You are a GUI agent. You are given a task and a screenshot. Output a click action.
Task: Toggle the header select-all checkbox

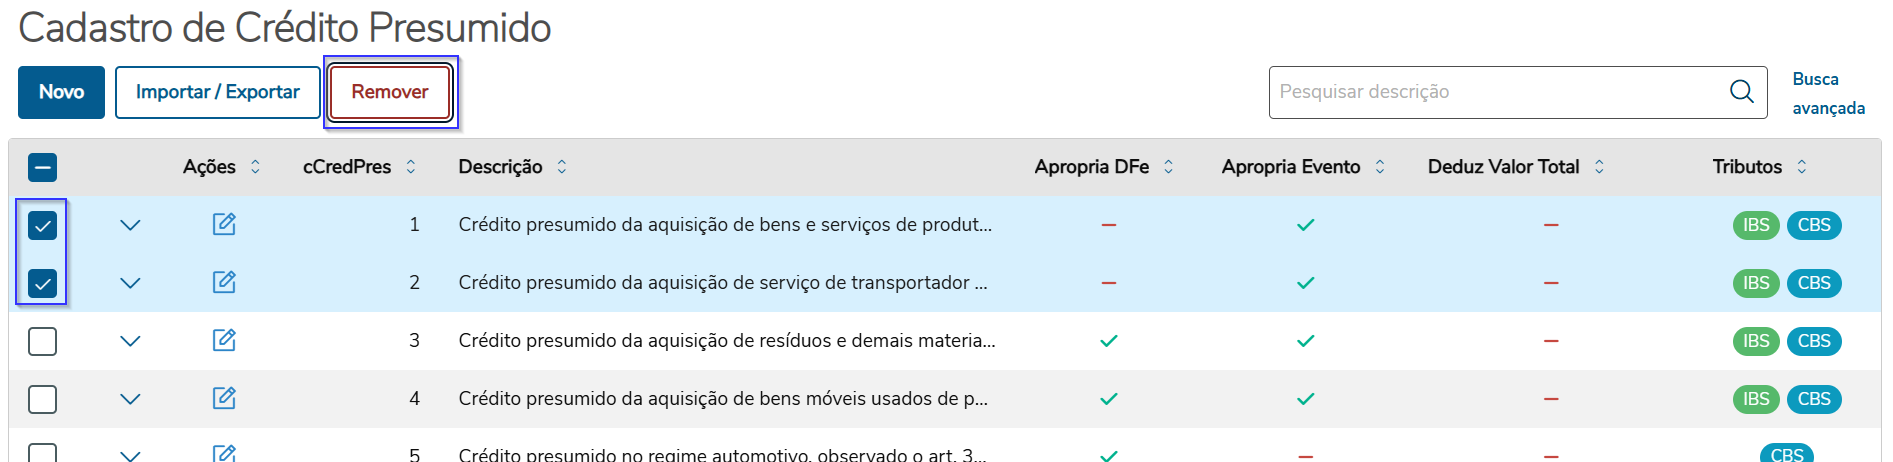click(x=42, y=167)
